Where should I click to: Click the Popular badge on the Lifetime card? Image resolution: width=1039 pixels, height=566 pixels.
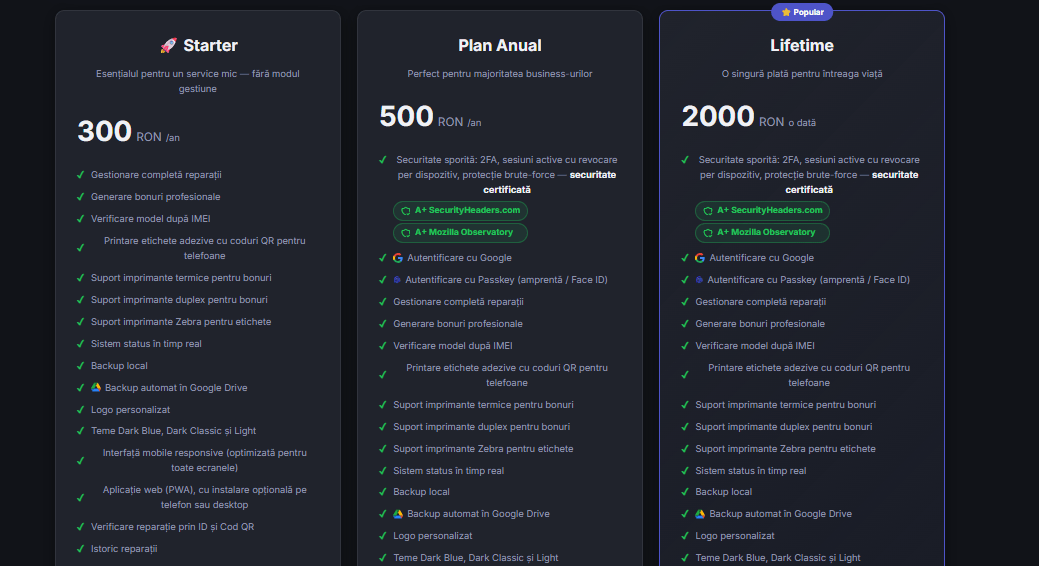tap(802, 12)
